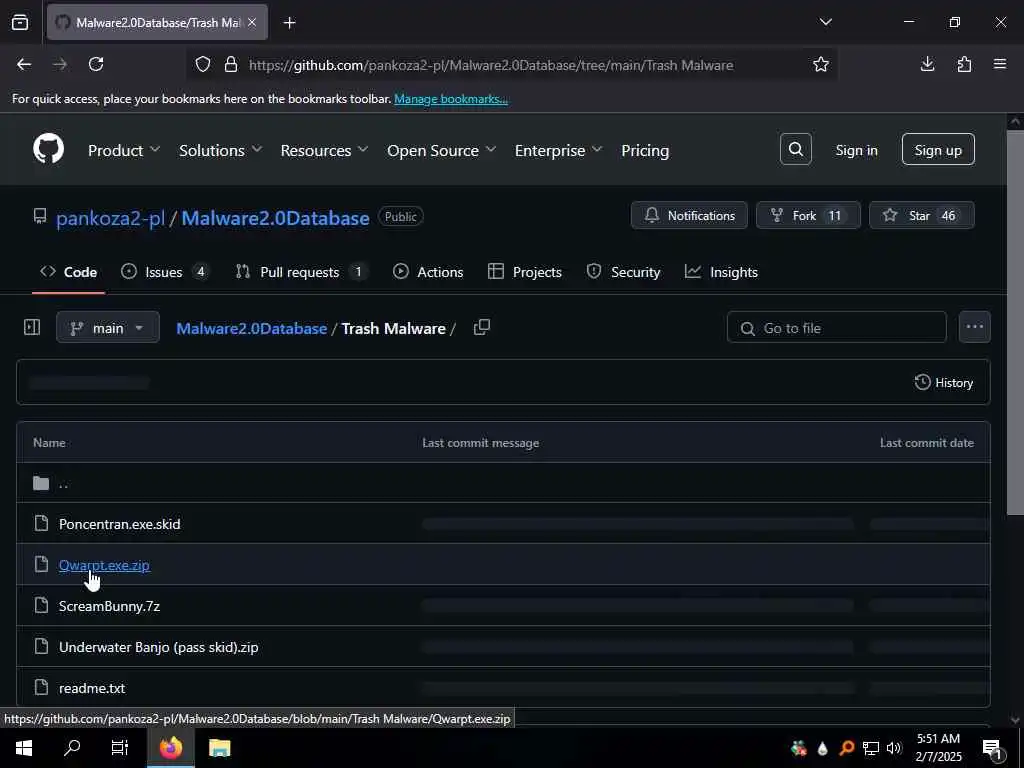Focus the Go to file search field

pyautogui.click(x=837, y=327)
